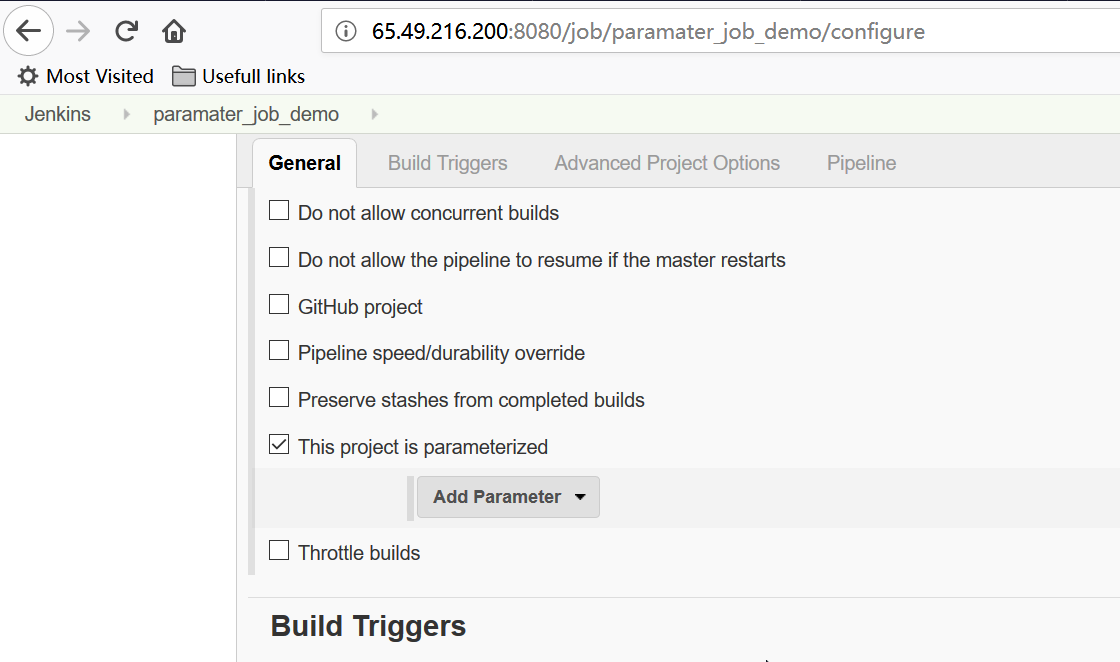Uncheck This project is parameterized
The width and height of the screenshot is (1120, 662).
coord(278,444)
